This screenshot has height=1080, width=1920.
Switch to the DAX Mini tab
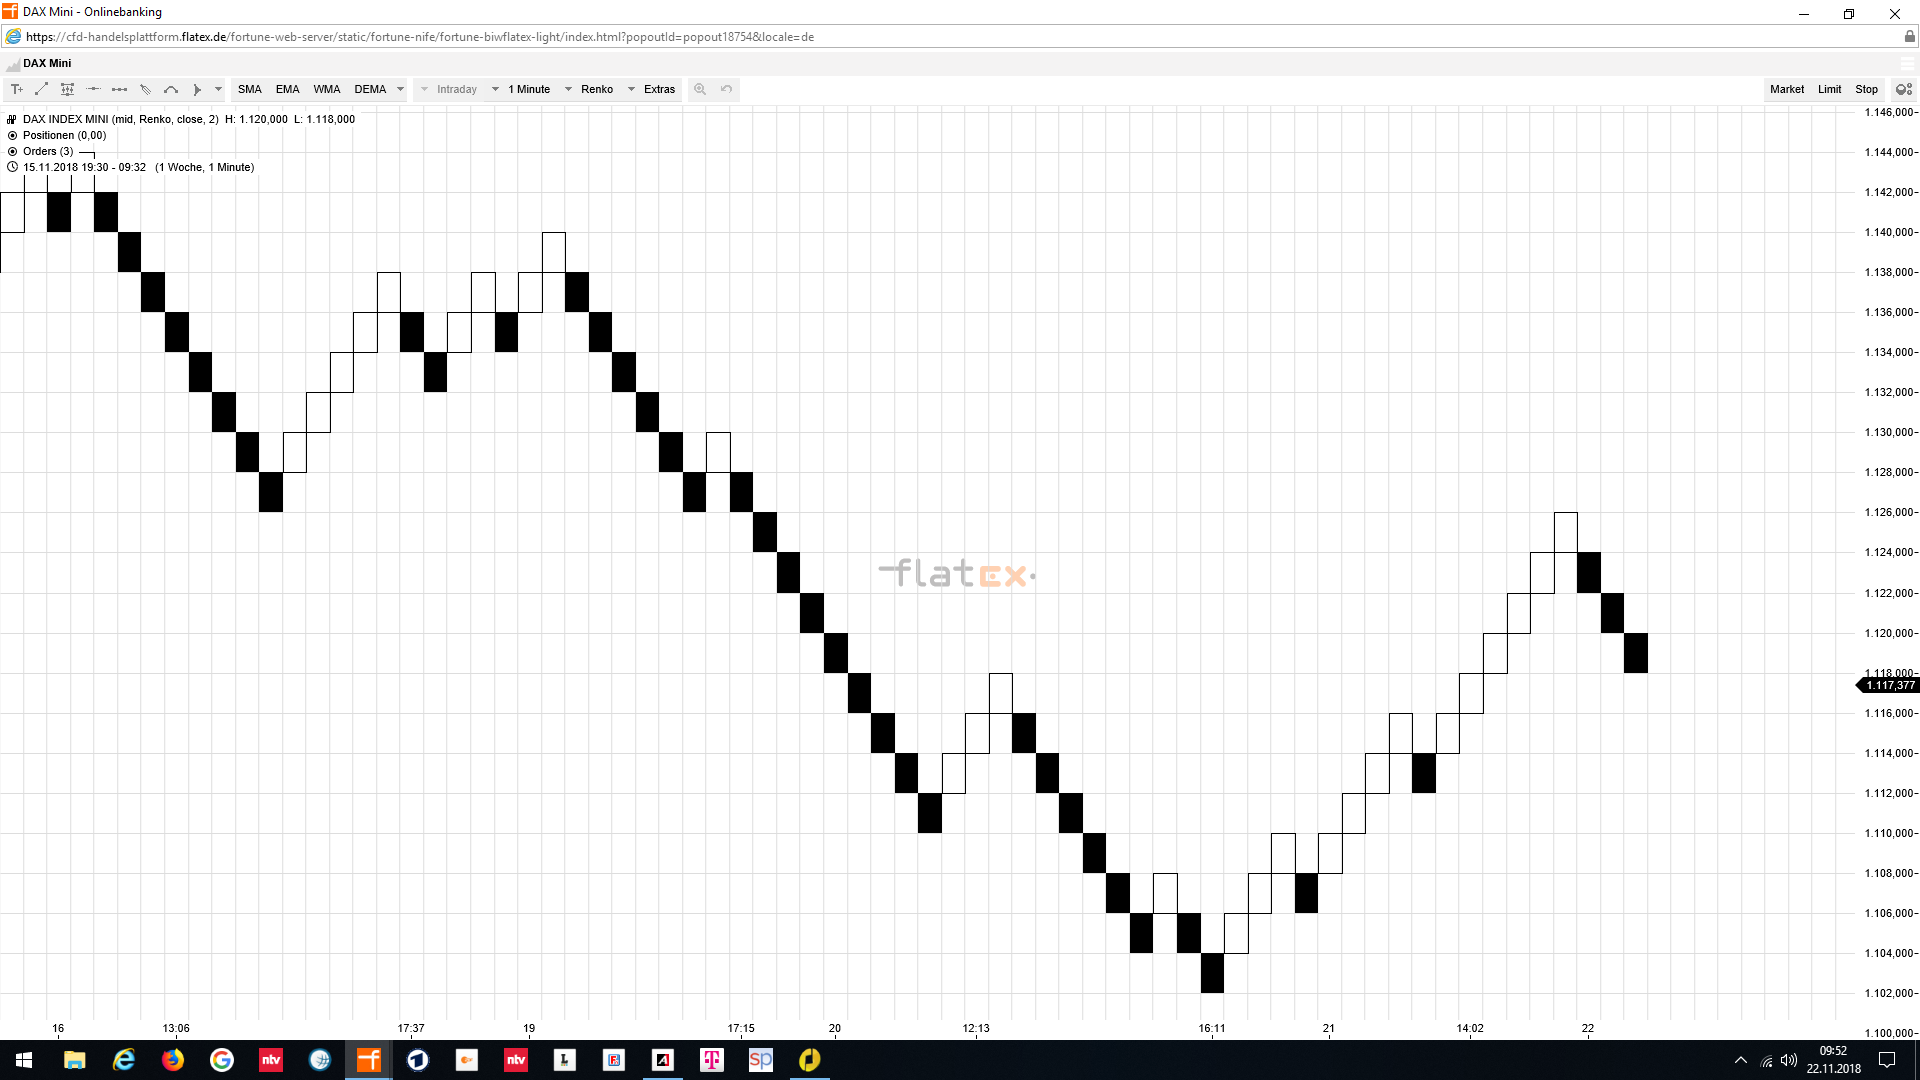click(45, 63)
